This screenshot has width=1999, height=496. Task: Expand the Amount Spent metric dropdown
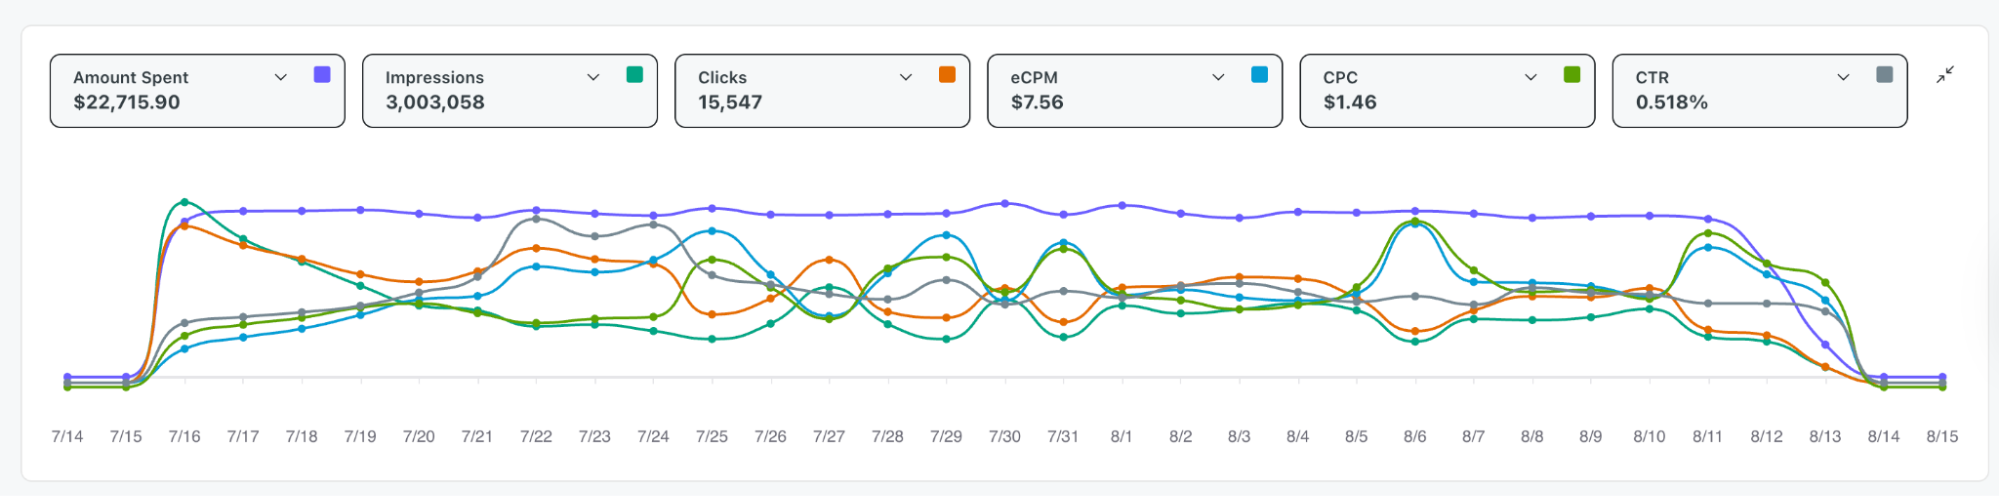coord(281,77)
